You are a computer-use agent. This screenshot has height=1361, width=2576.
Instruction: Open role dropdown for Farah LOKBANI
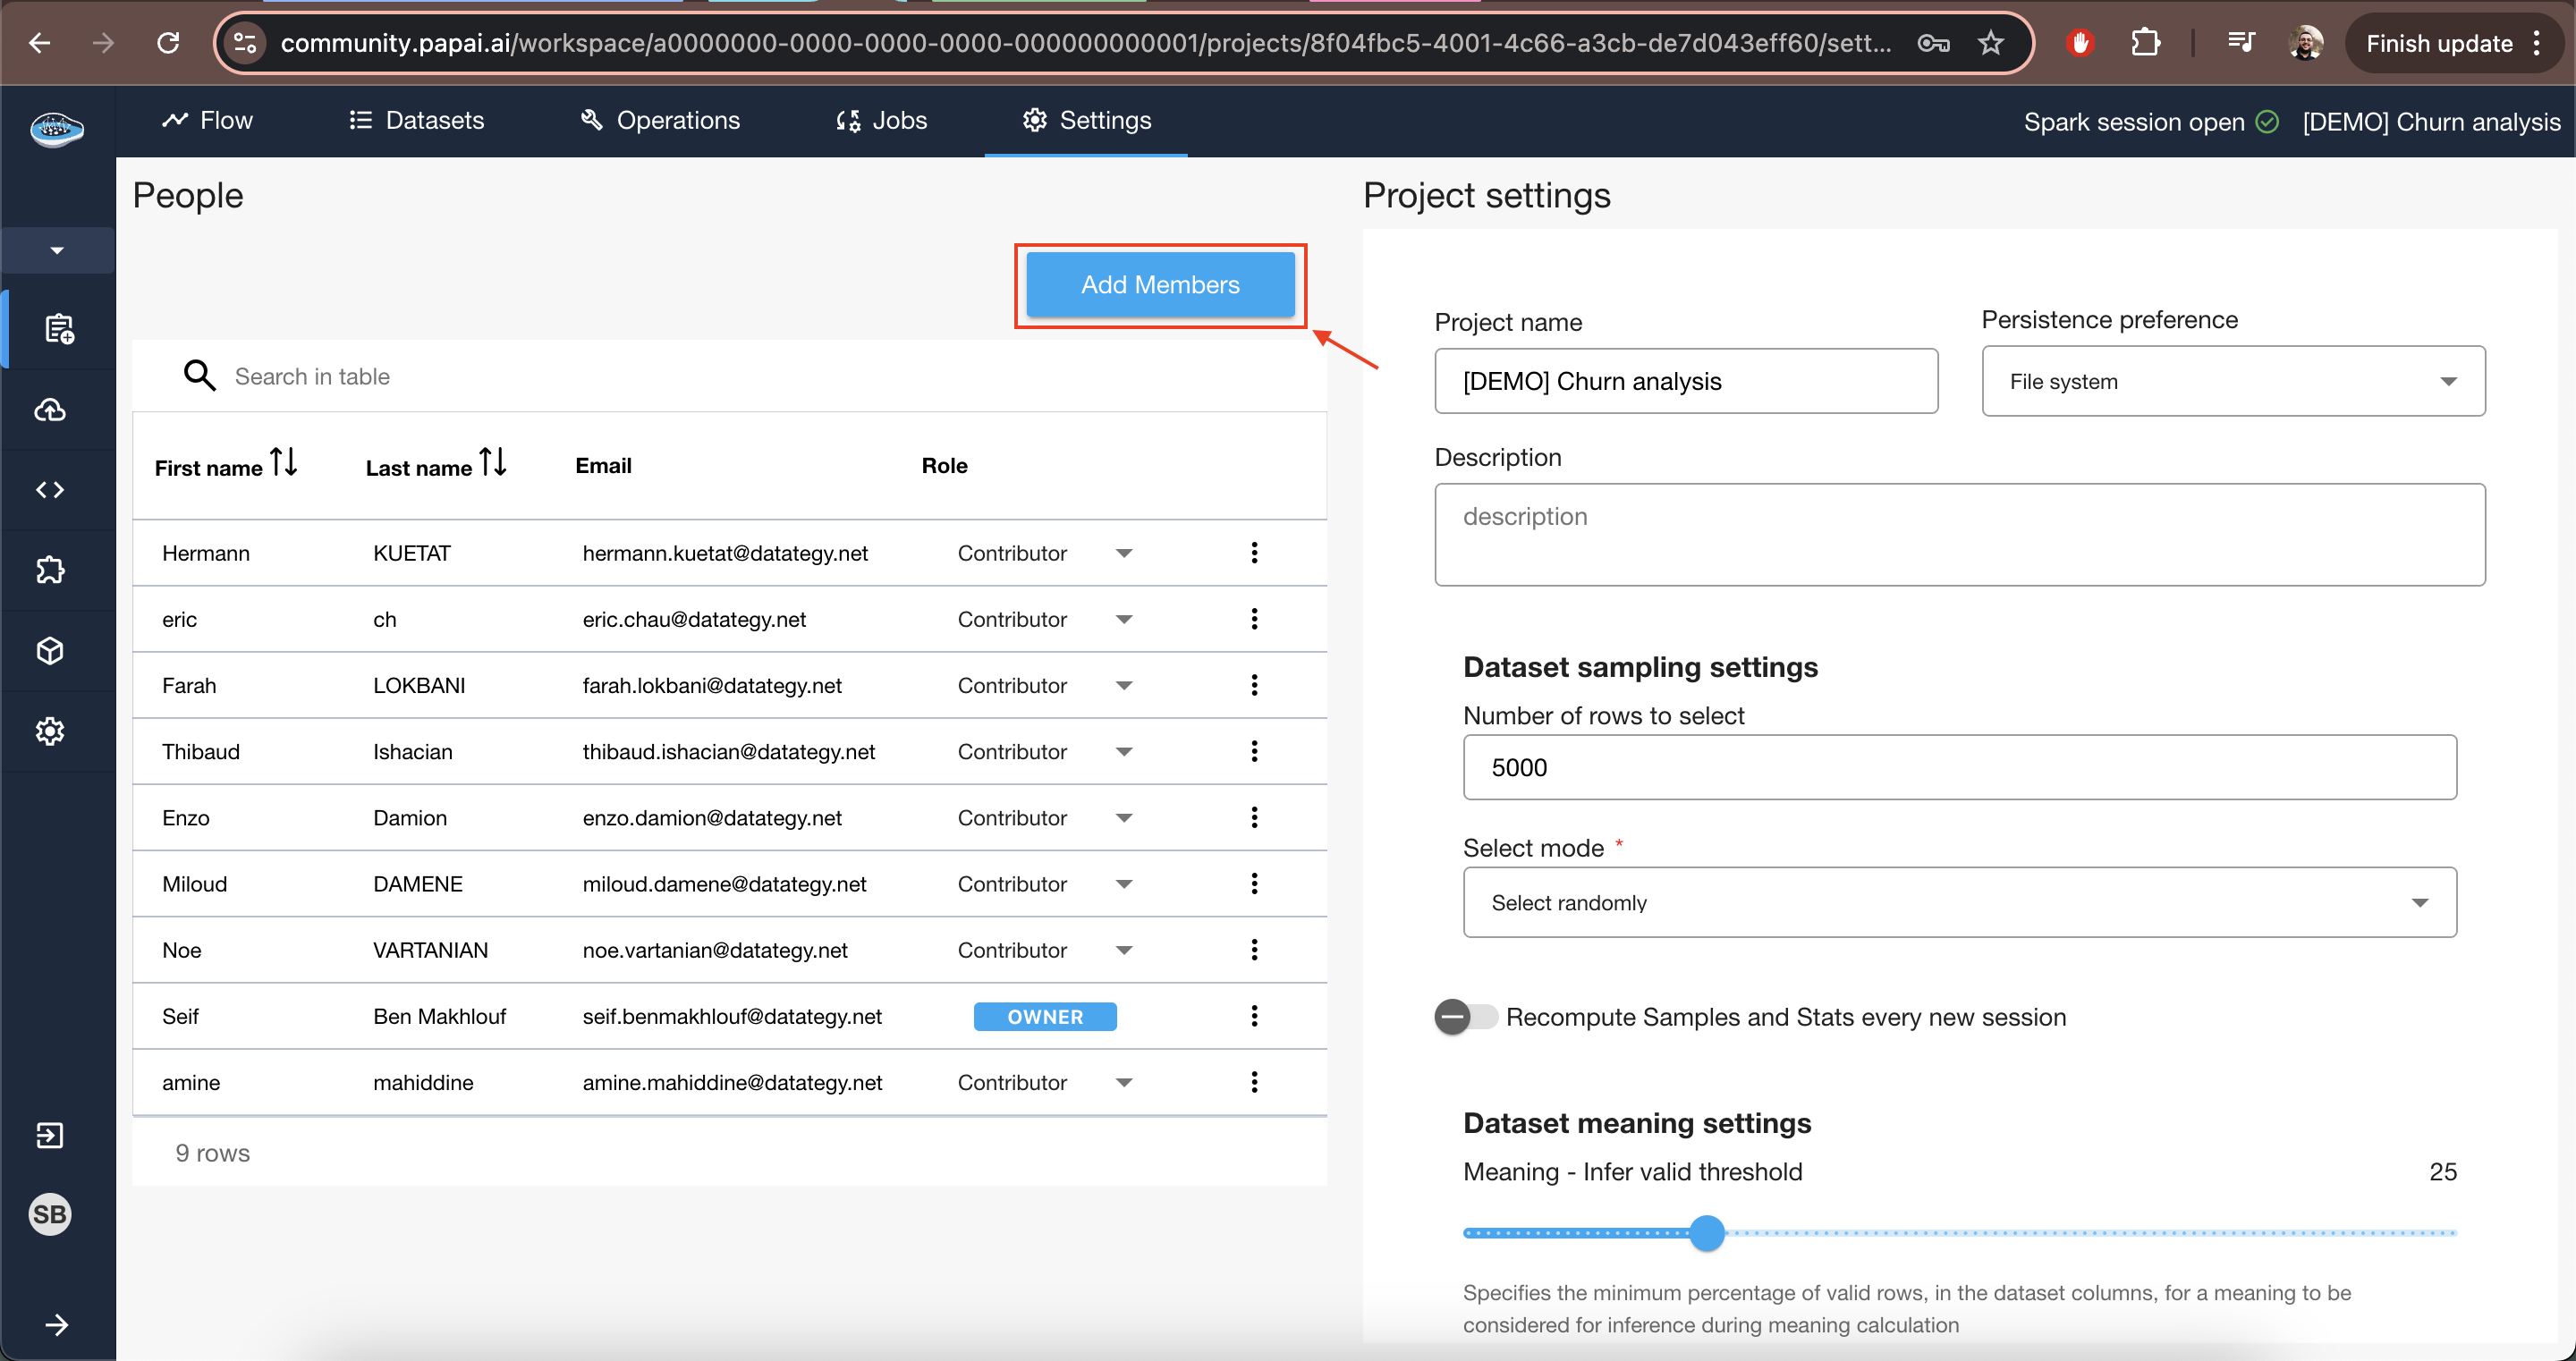(x=1123, y=686)
